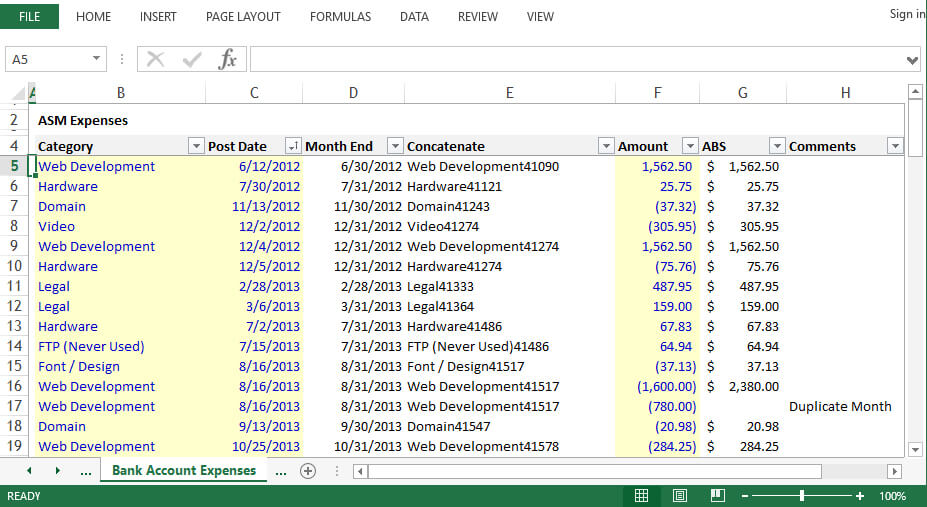The height and width of the screenshot is (507, 927).
Task: Expand the formula bar chevron
Action: pyautogui.click(x=912, y=60)
